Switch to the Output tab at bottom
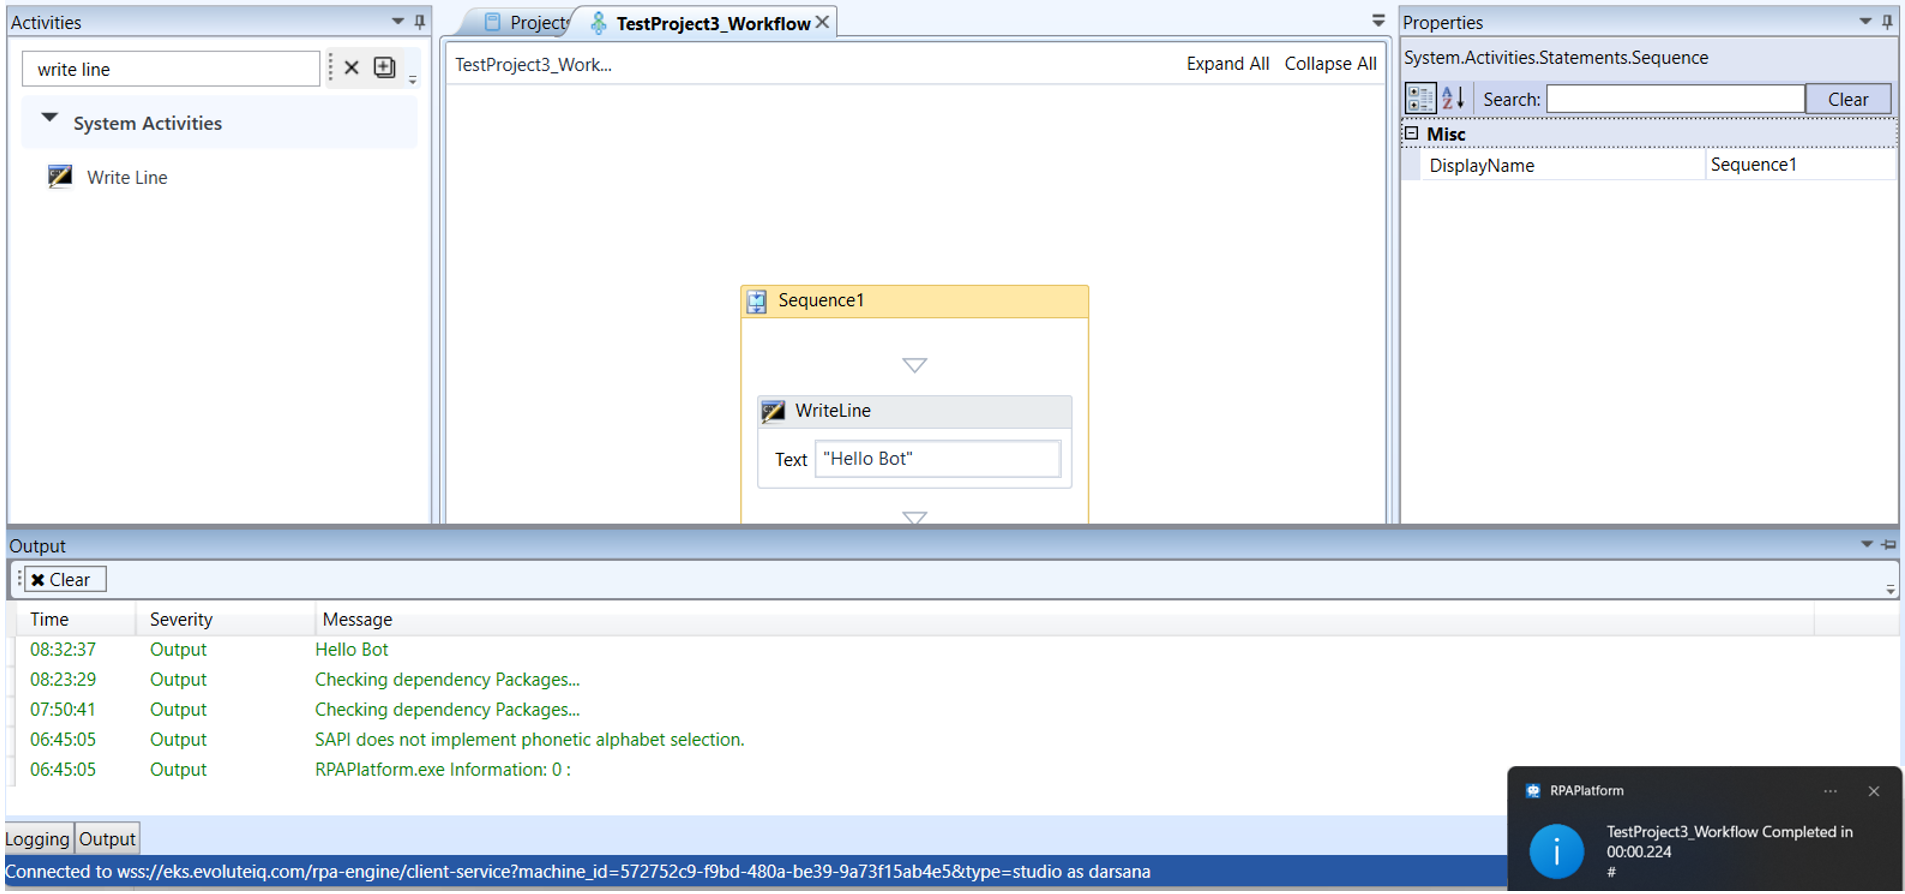 click(x=107, y=839)
